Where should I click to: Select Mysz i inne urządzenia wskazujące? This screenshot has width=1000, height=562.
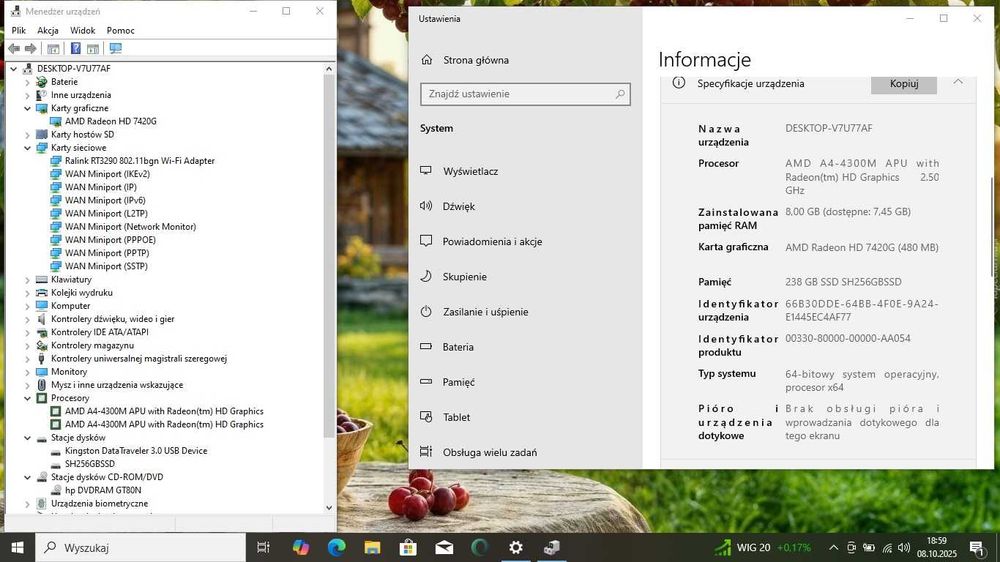(x=117, y=385)
